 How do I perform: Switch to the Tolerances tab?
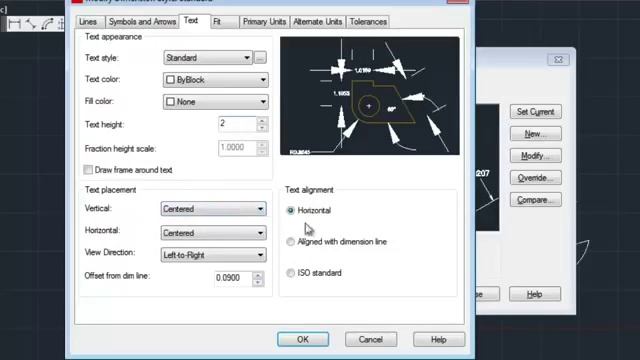coord(368,22)
